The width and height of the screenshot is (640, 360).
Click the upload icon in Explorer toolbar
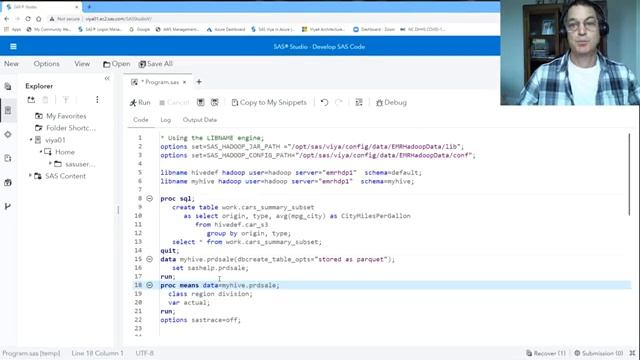point(66,100)
